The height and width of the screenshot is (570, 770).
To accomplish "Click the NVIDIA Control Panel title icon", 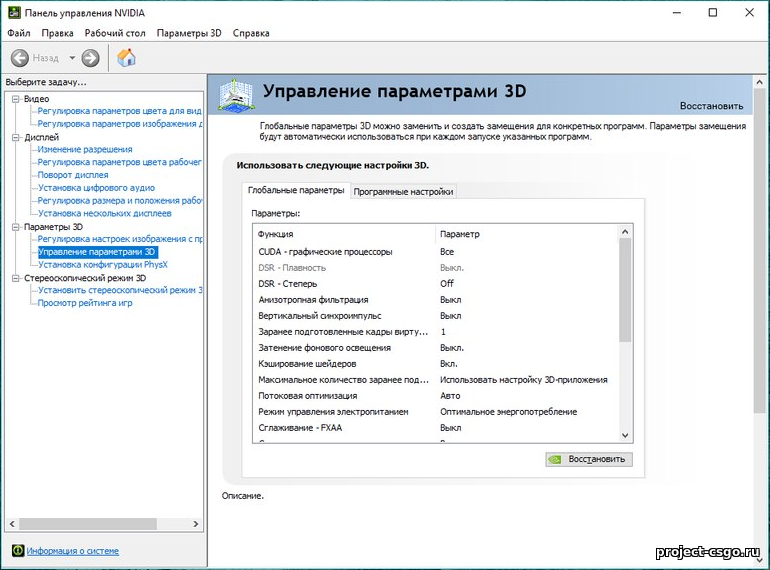I will click(14, 12).
